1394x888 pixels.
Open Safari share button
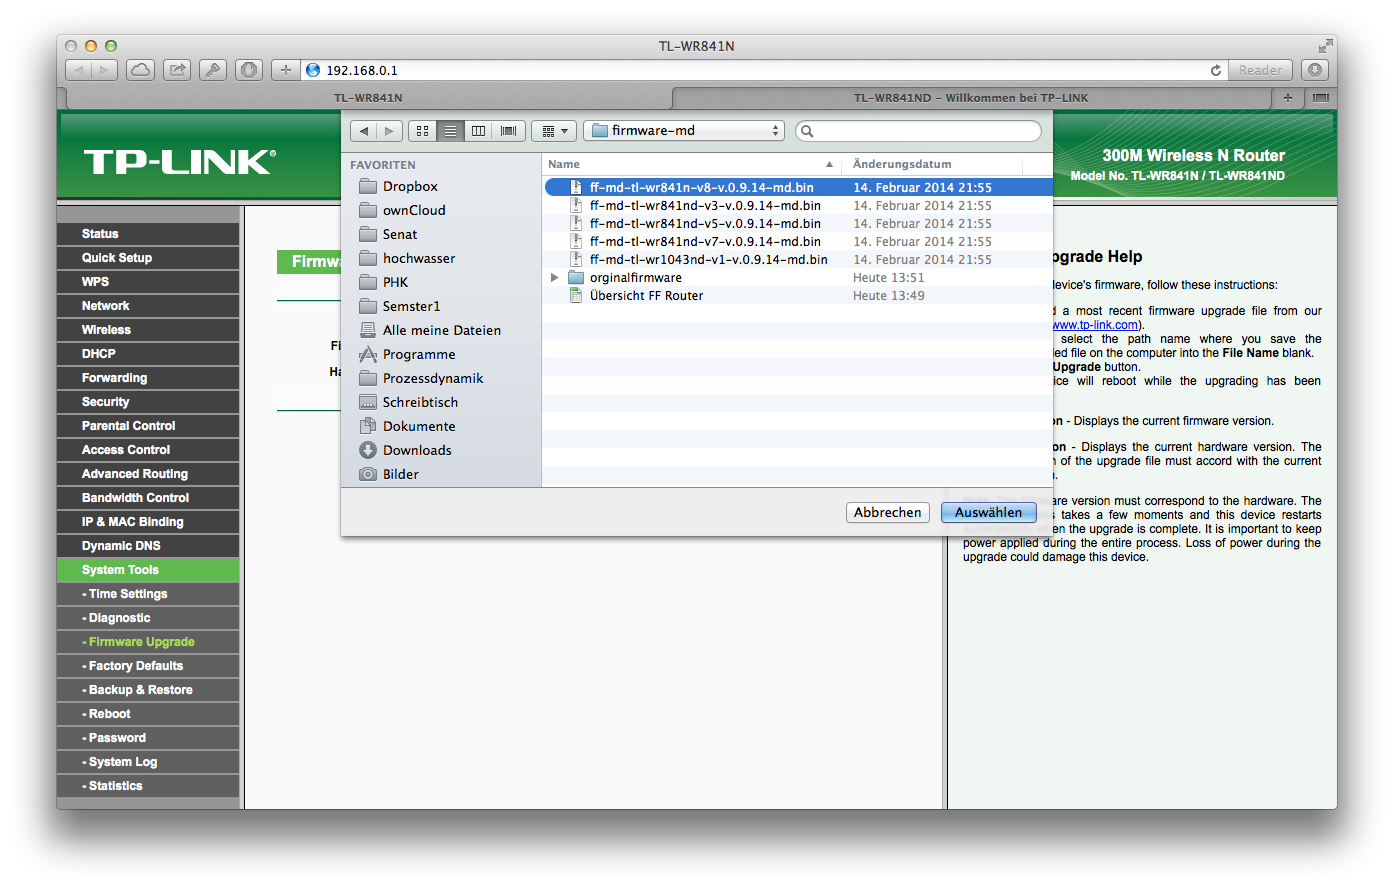177,70
